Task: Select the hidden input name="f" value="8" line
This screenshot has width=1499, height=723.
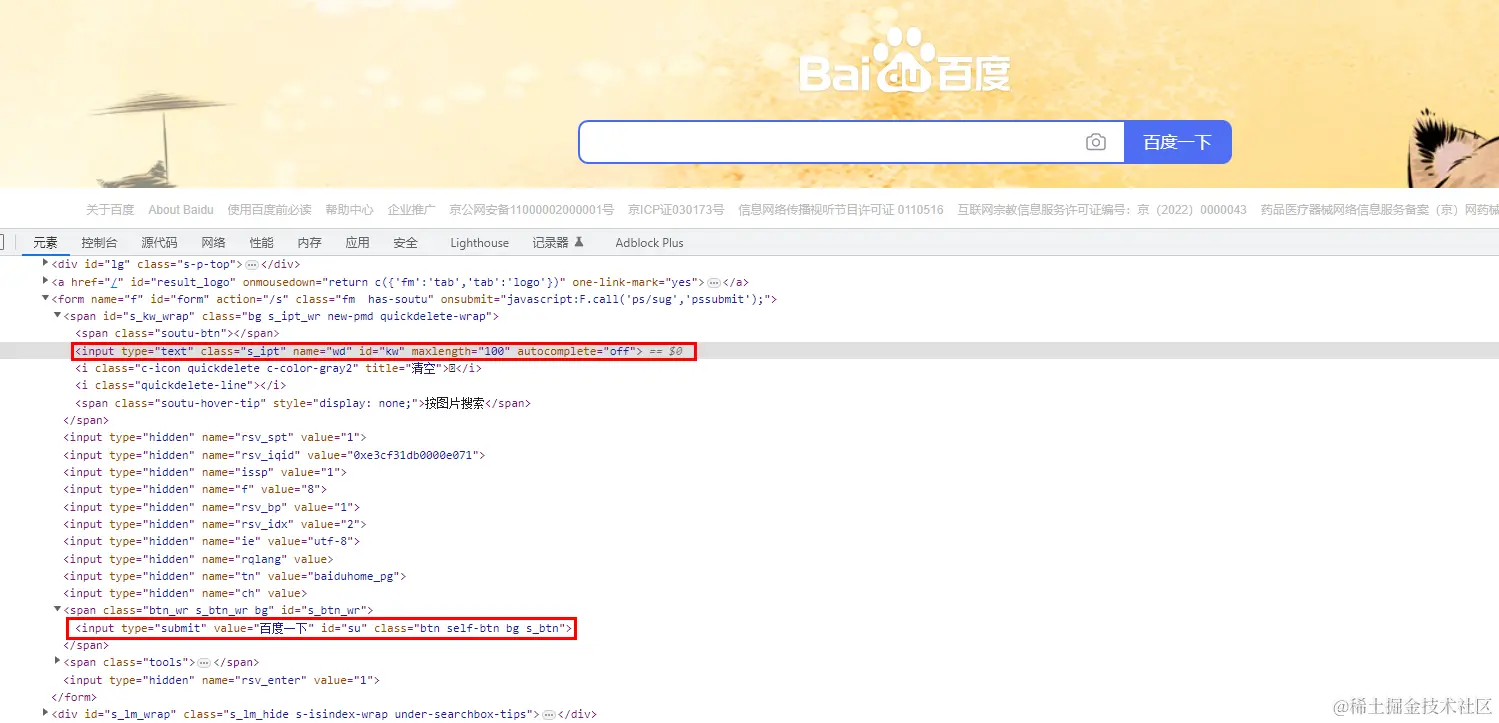Action: [x=195, y=489]
